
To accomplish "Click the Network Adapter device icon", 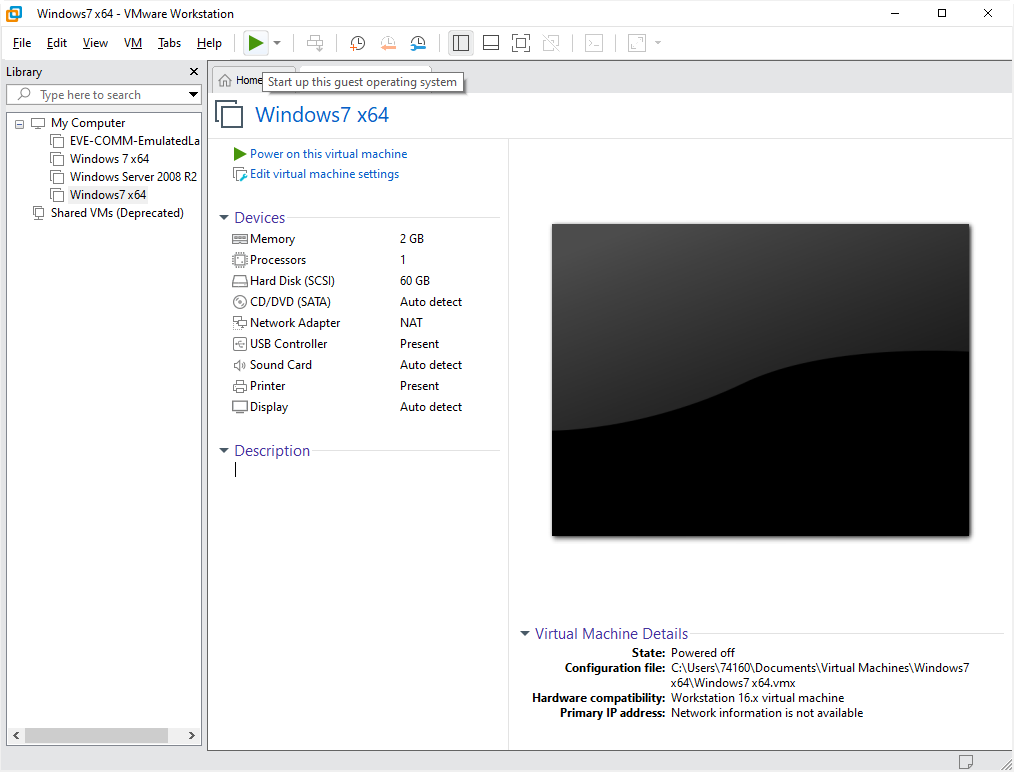I will [240, 323].
